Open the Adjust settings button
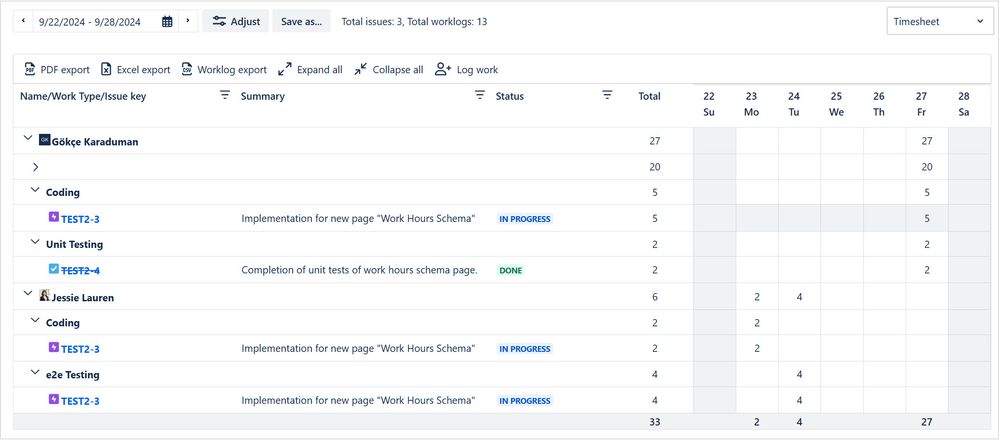 tap(236, 21)
